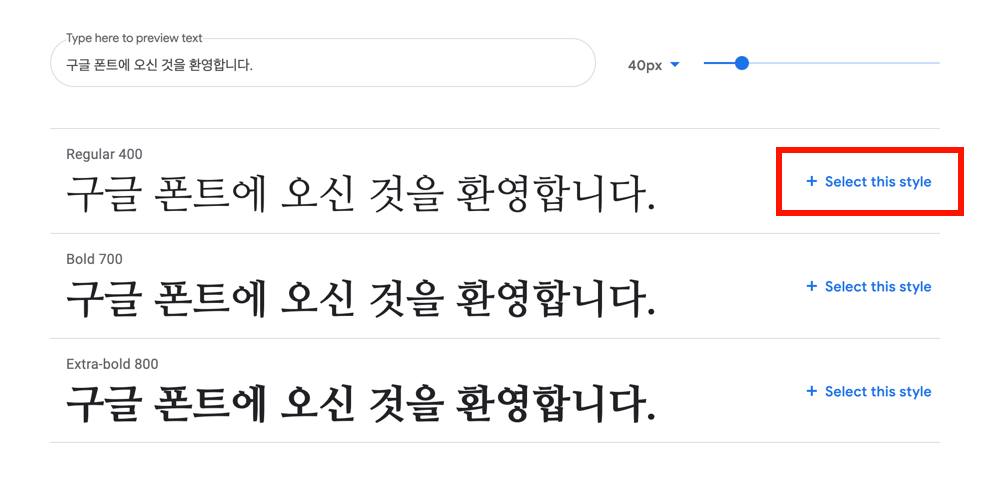Click the Bold 700 style label
This screenshot has height=480, width=1000.
click(94, 259)
